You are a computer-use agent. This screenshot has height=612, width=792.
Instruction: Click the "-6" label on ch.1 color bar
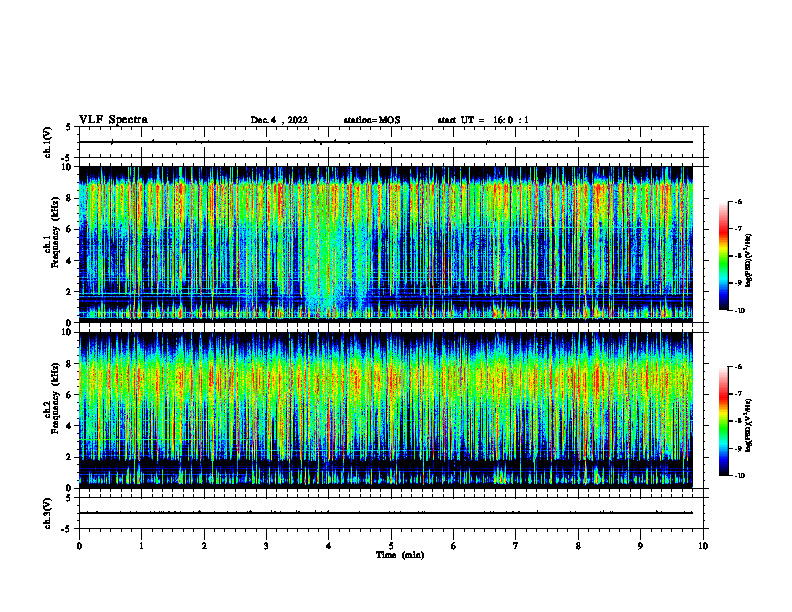click(738, 201)
